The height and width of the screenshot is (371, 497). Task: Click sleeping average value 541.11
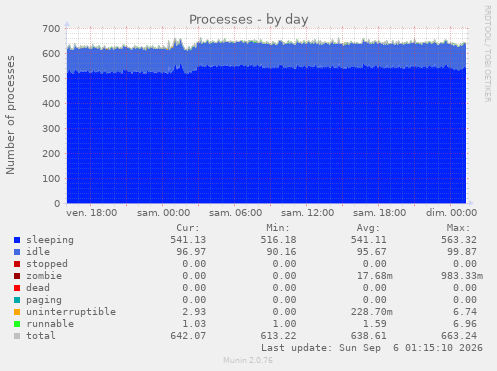point(368,240)
